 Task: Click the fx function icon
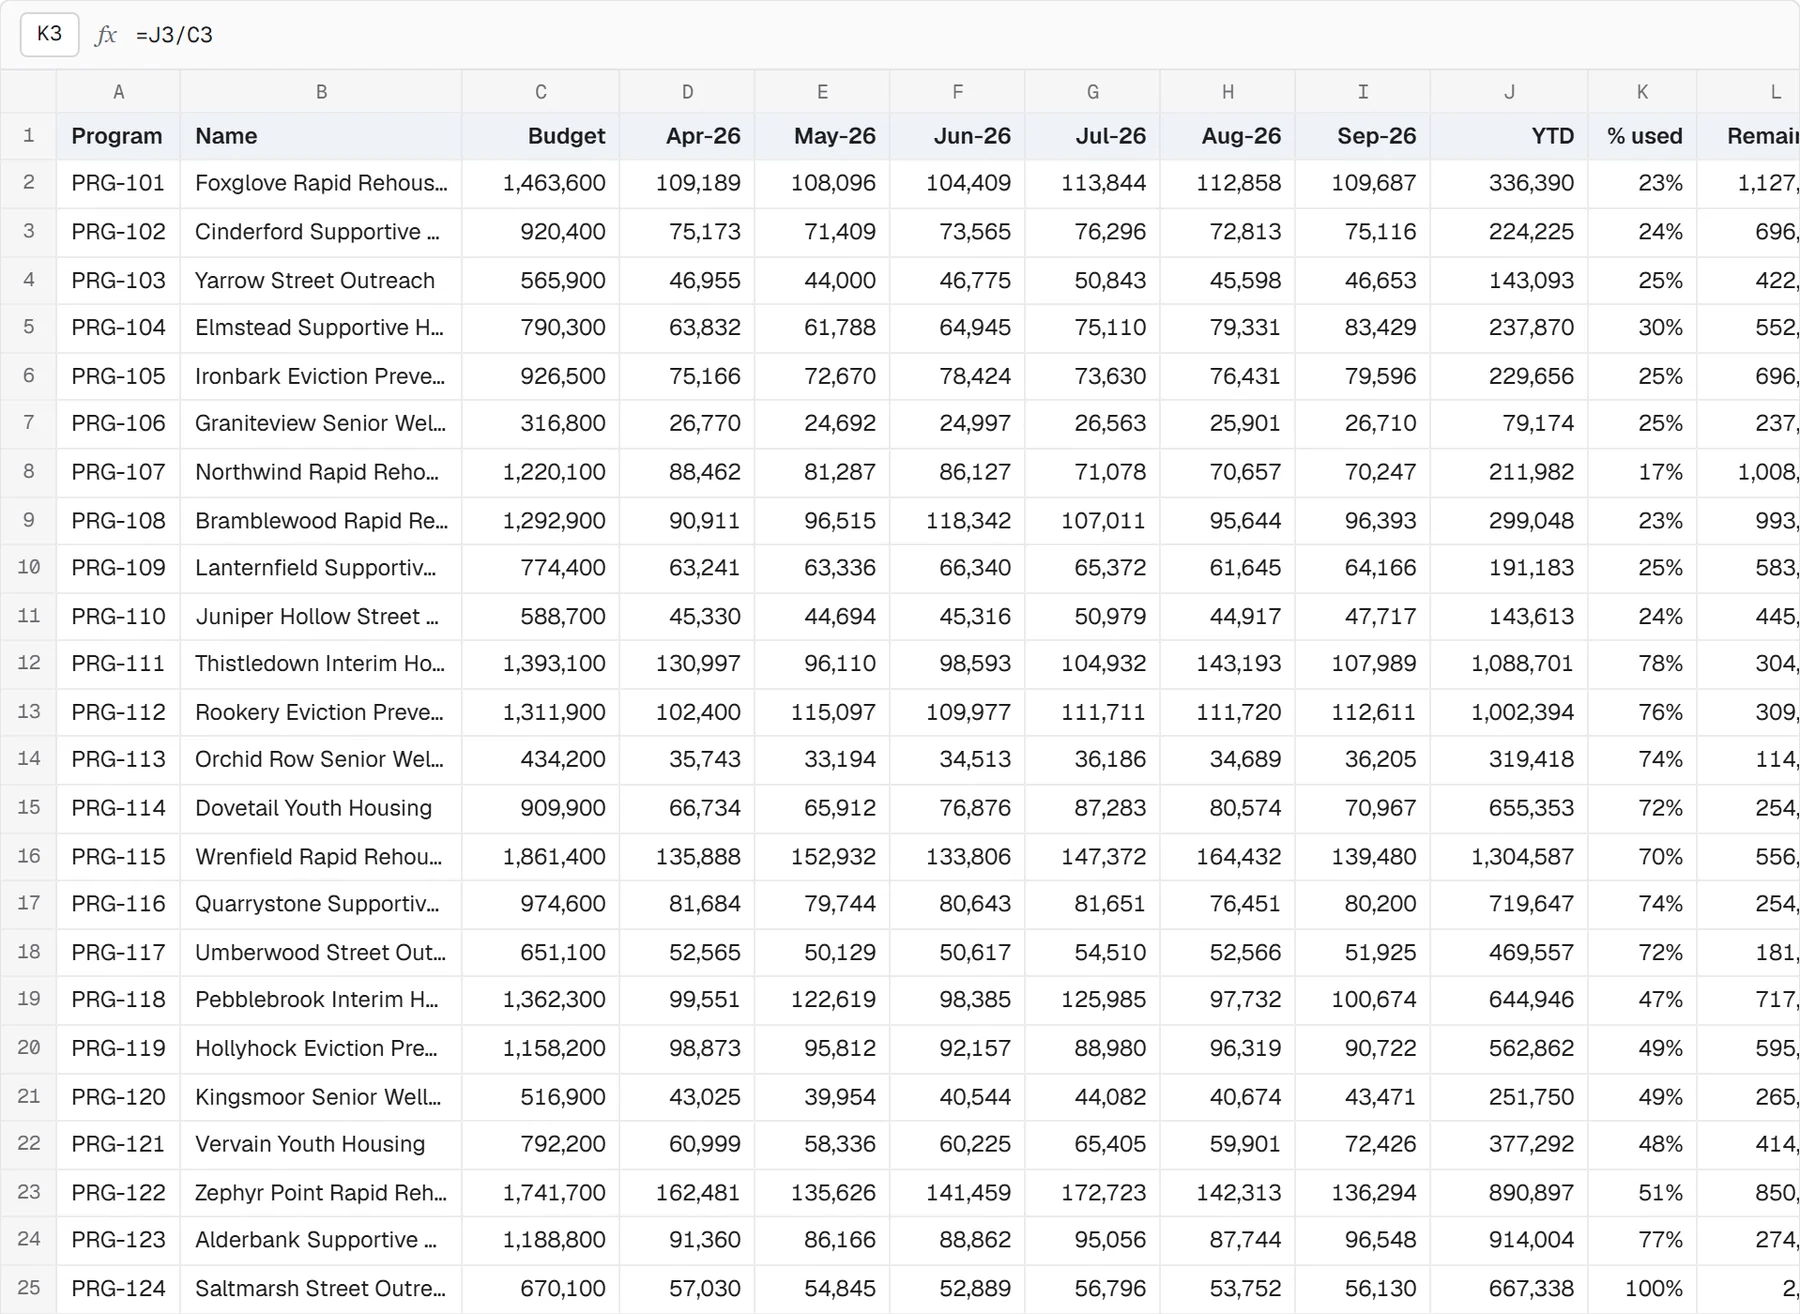(x=106, y=35)
